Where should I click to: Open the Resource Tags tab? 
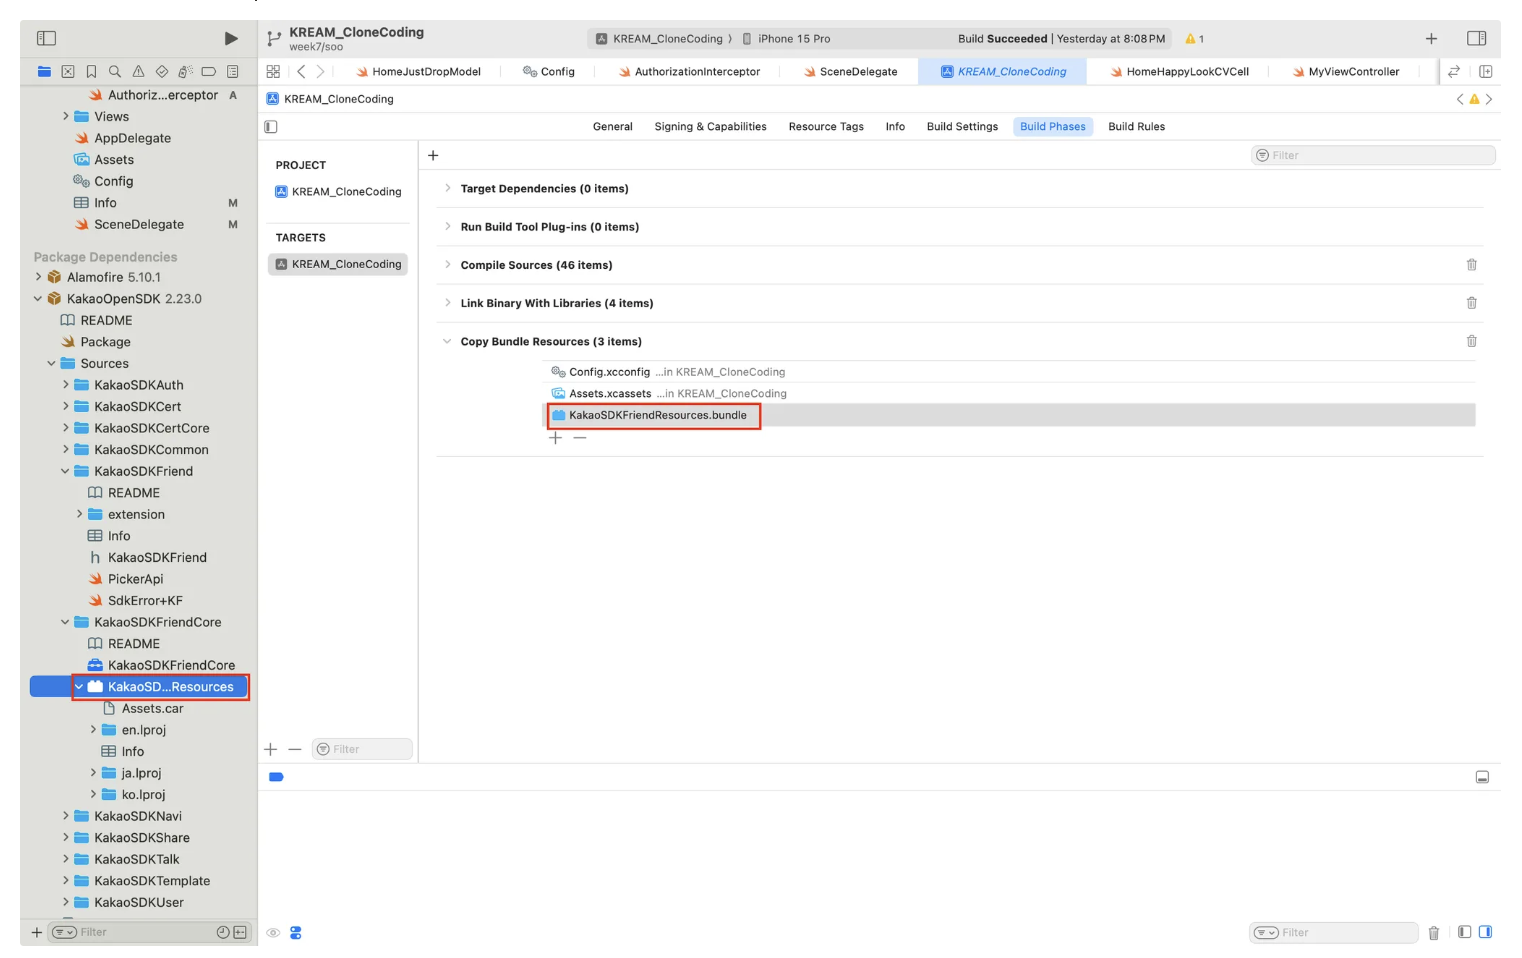826,127
